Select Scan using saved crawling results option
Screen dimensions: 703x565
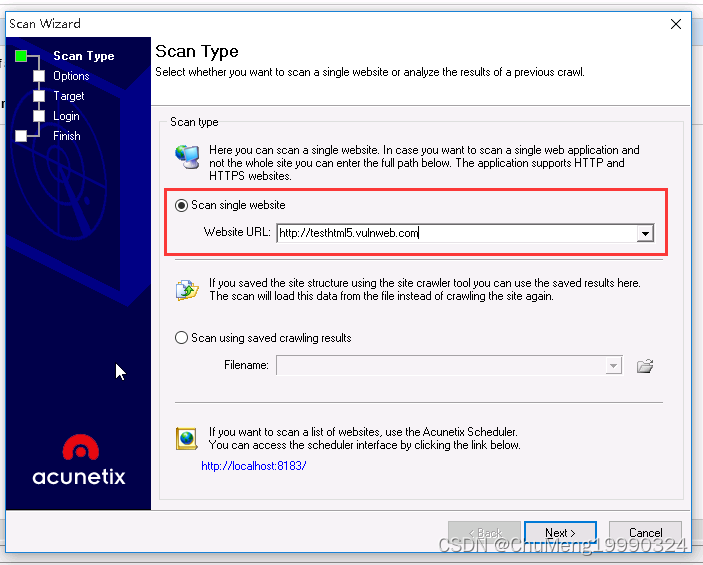tap(181, 338)
